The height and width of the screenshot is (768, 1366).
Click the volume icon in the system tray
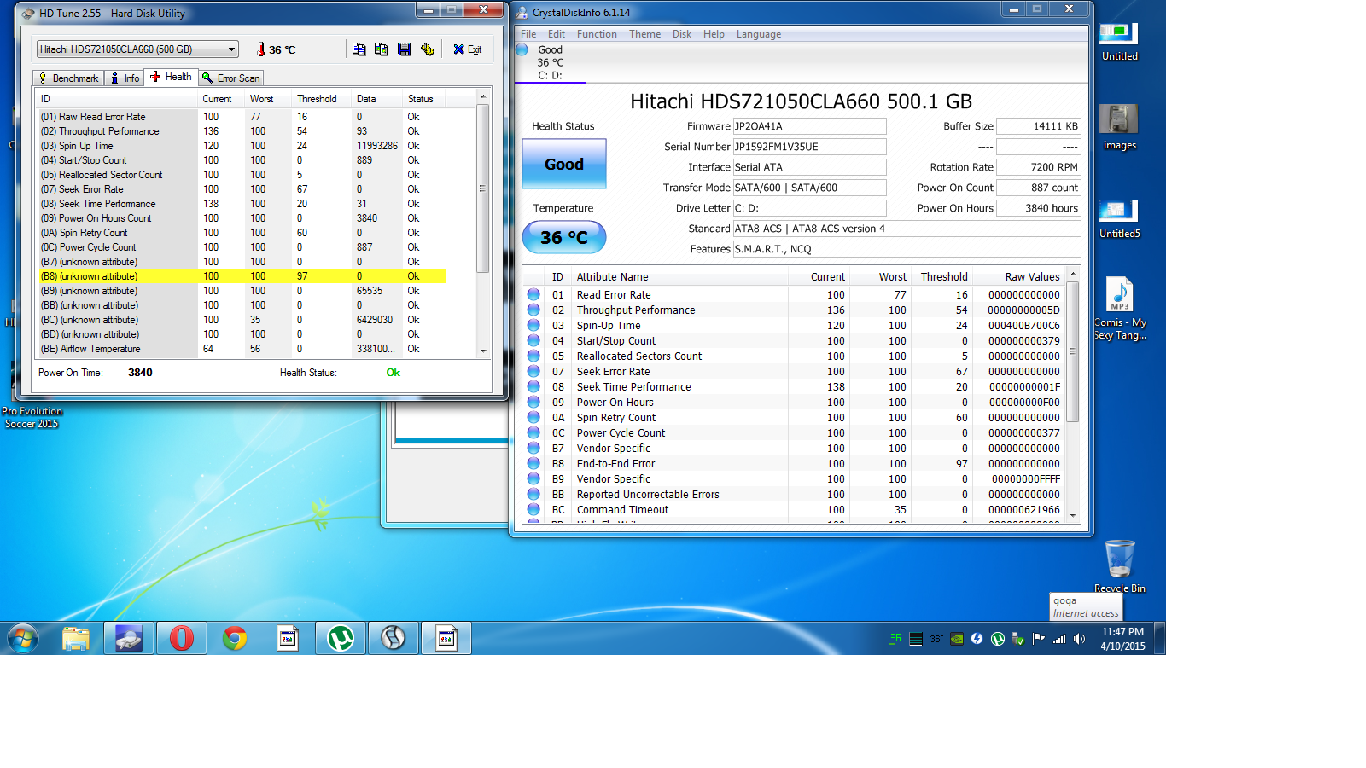pyautogui.click(x=1078, y=639)
